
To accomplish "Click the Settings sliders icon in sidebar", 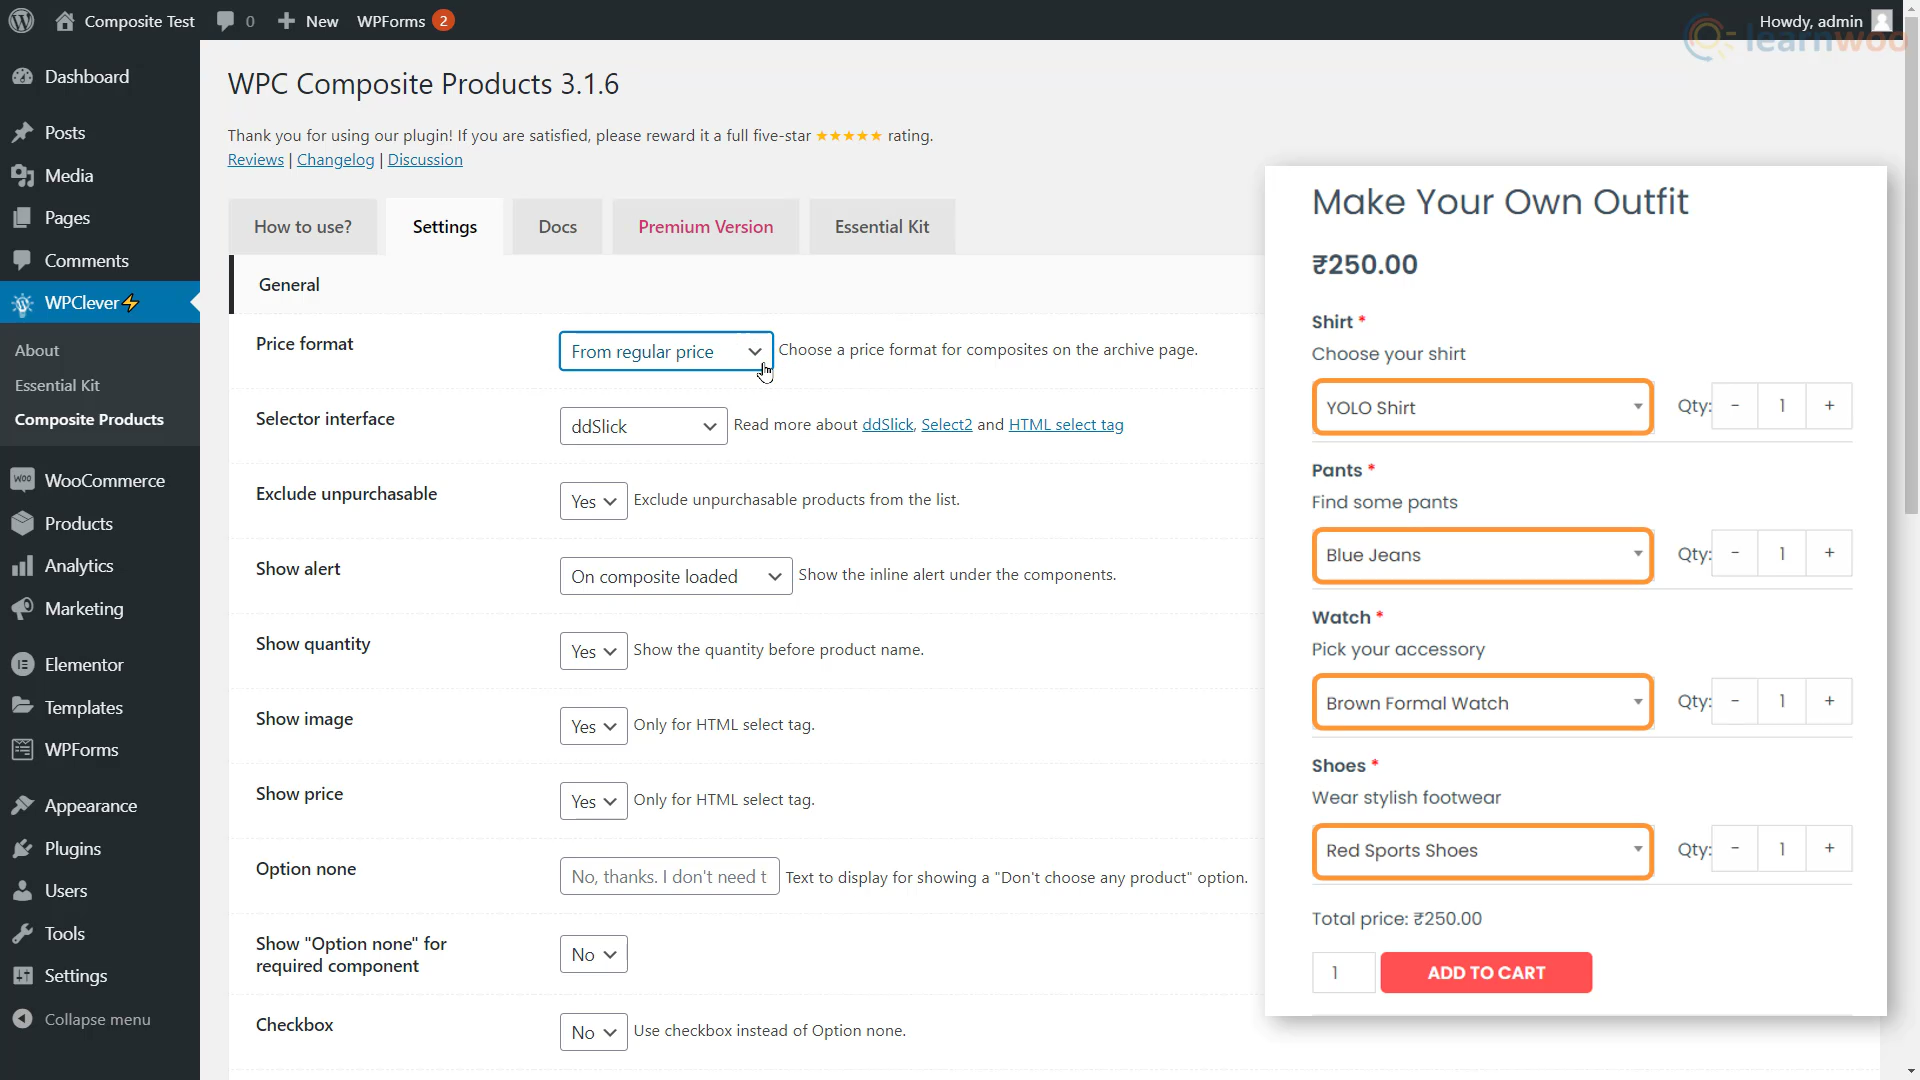I will click(22, 976).
